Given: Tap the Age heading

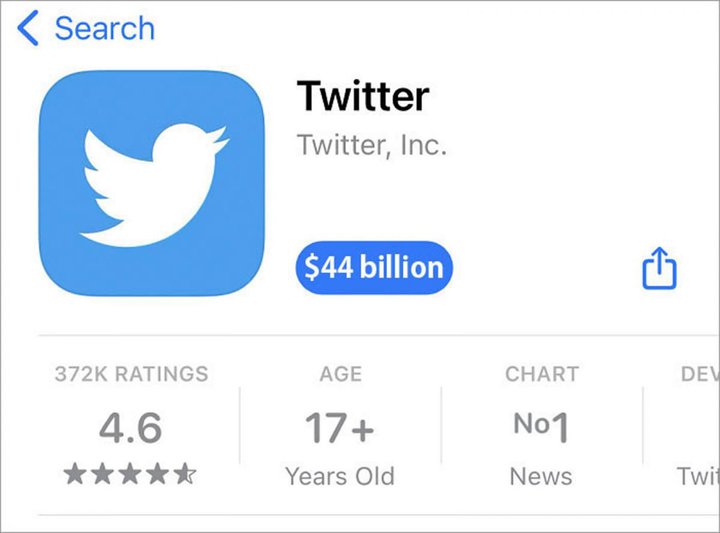Looking at the screenshot, I should 340,375.
